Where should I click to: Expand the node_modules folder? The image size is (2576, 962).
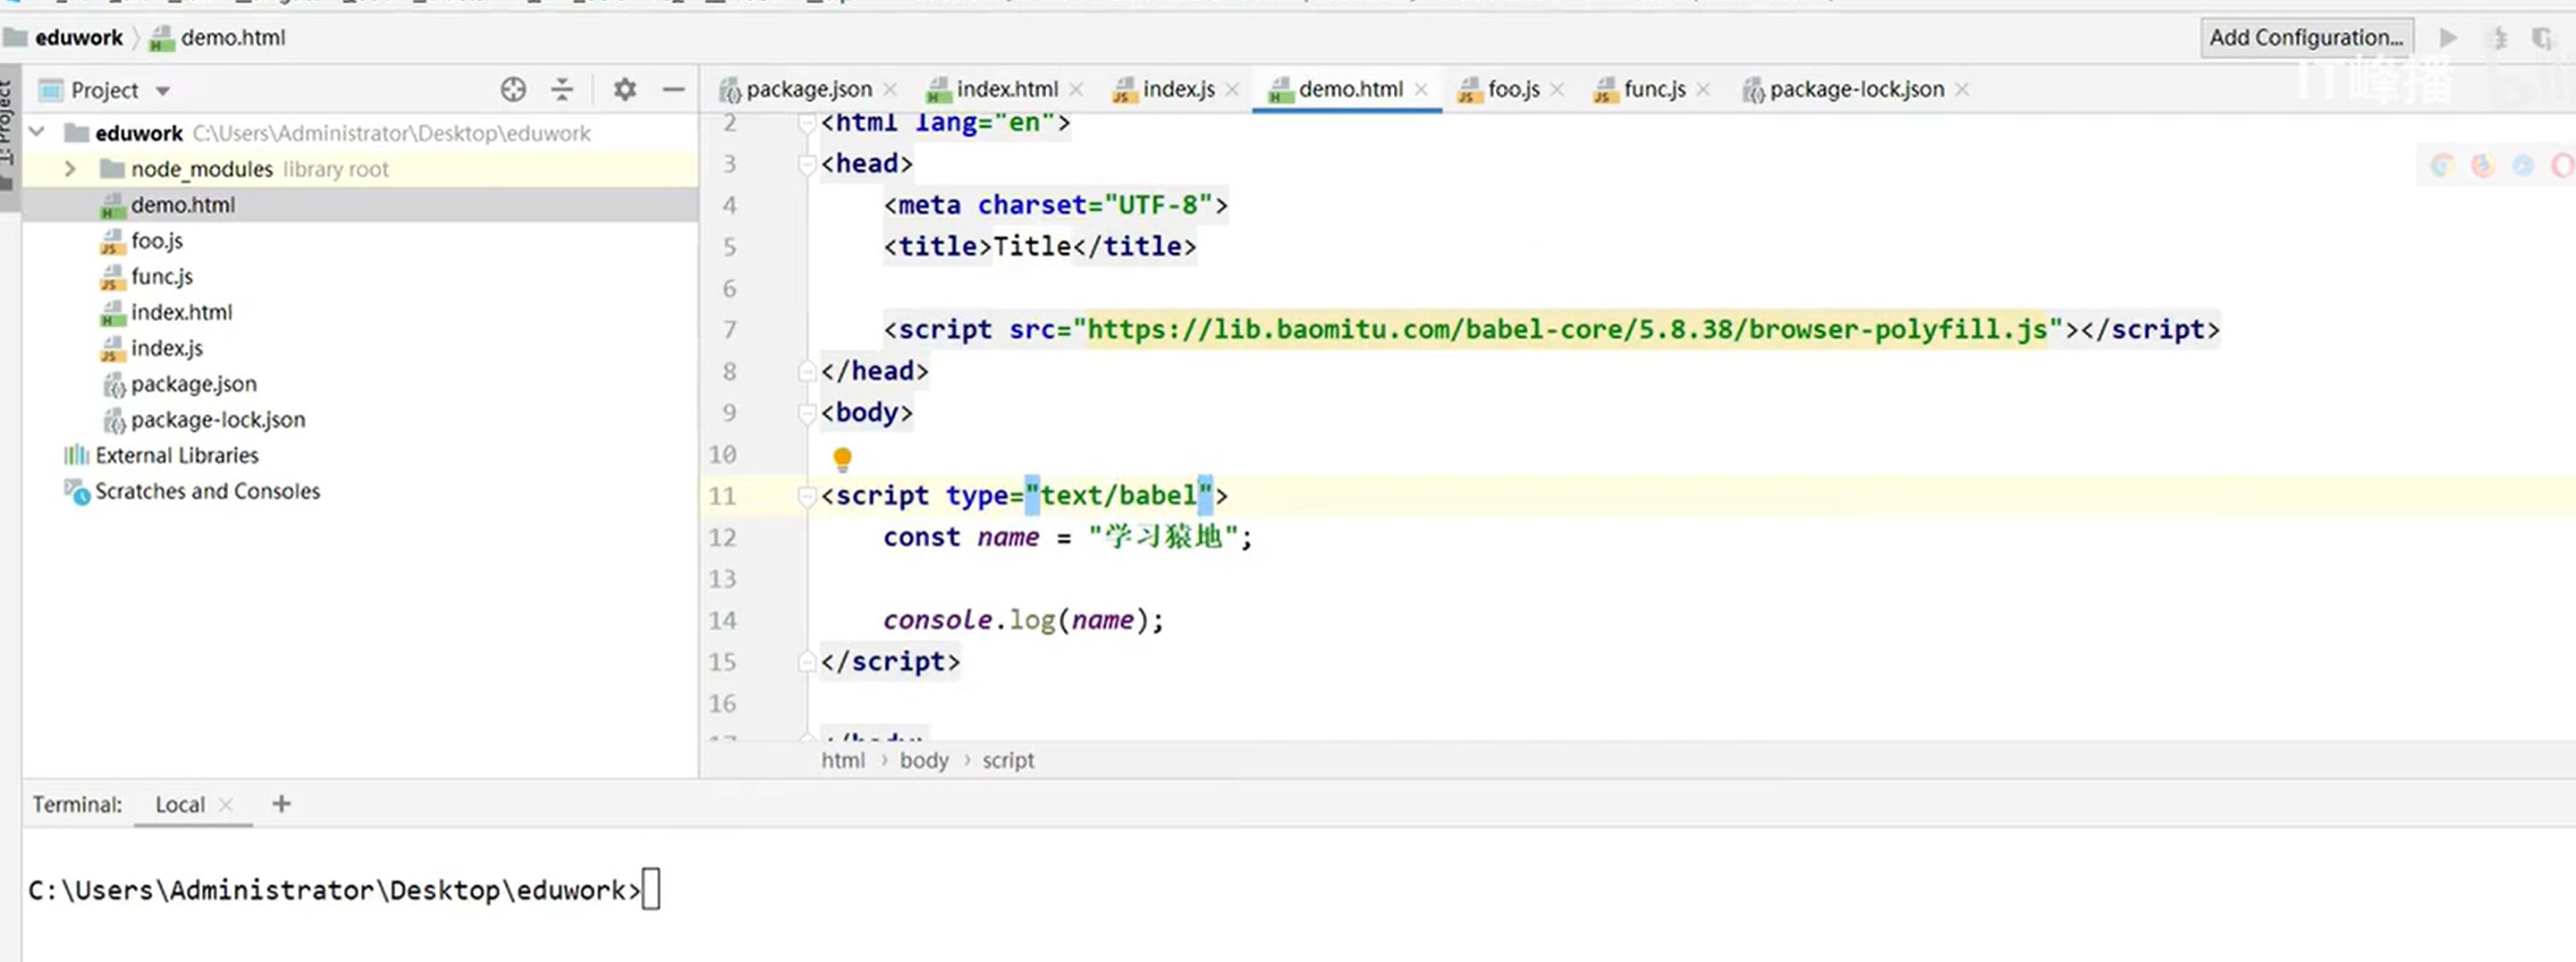tap(70, 169)
